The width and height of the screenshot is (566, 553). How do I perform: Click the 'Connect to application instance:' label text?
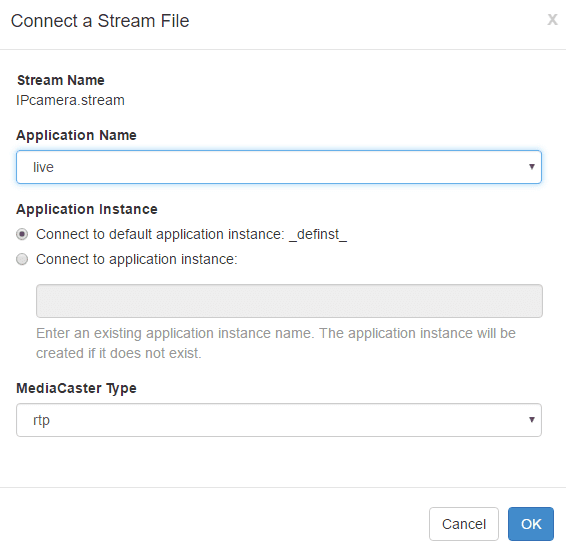point(137,259)
